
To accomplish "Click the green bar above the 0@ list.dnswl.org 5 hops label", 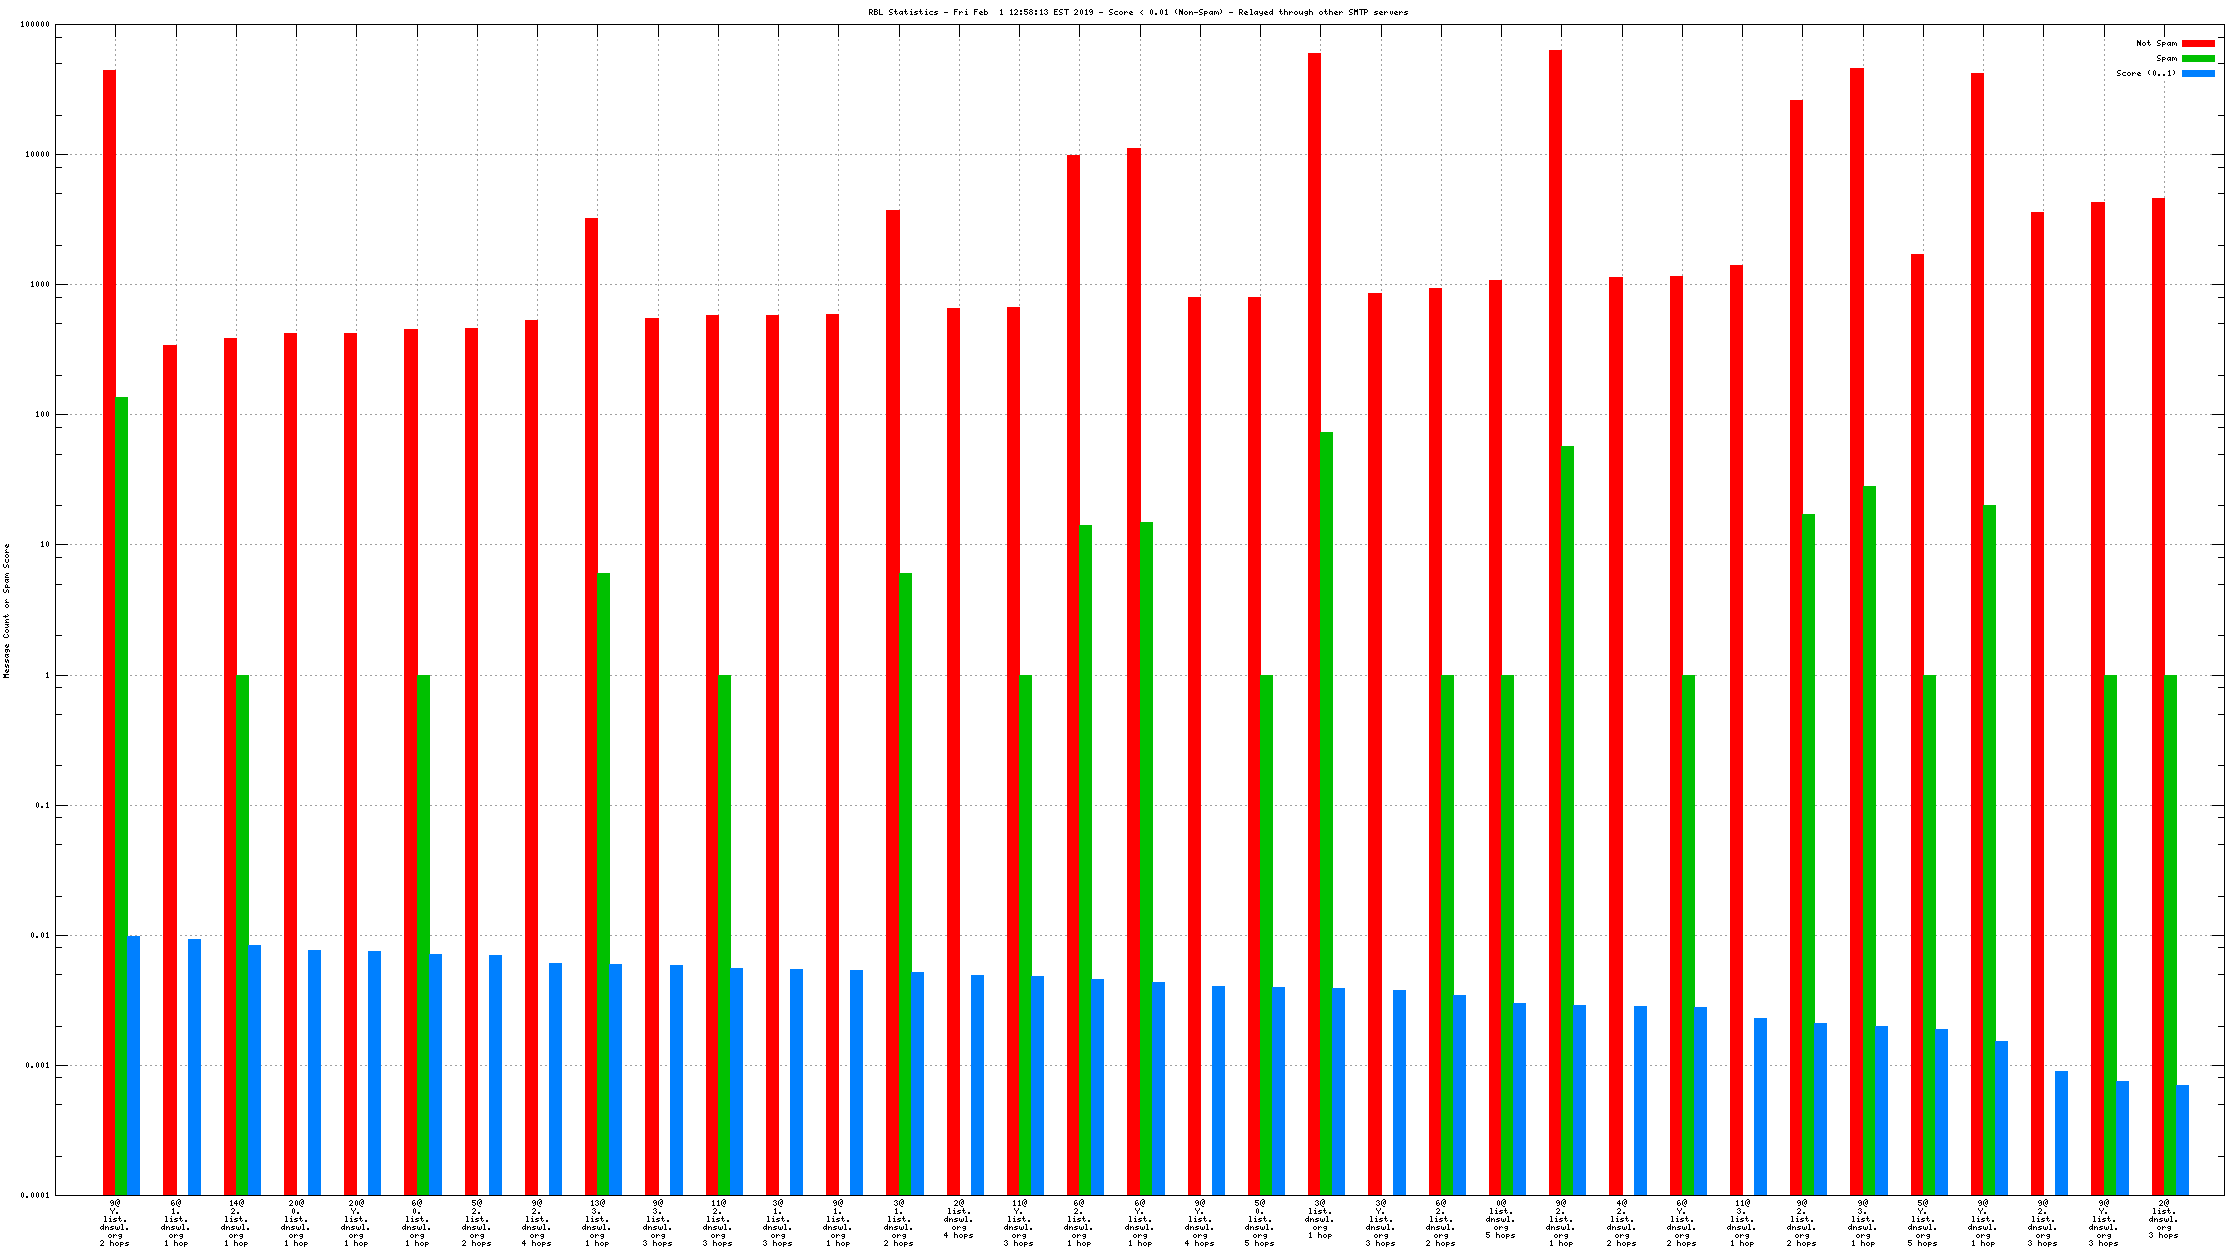I will pos(1507,935).
